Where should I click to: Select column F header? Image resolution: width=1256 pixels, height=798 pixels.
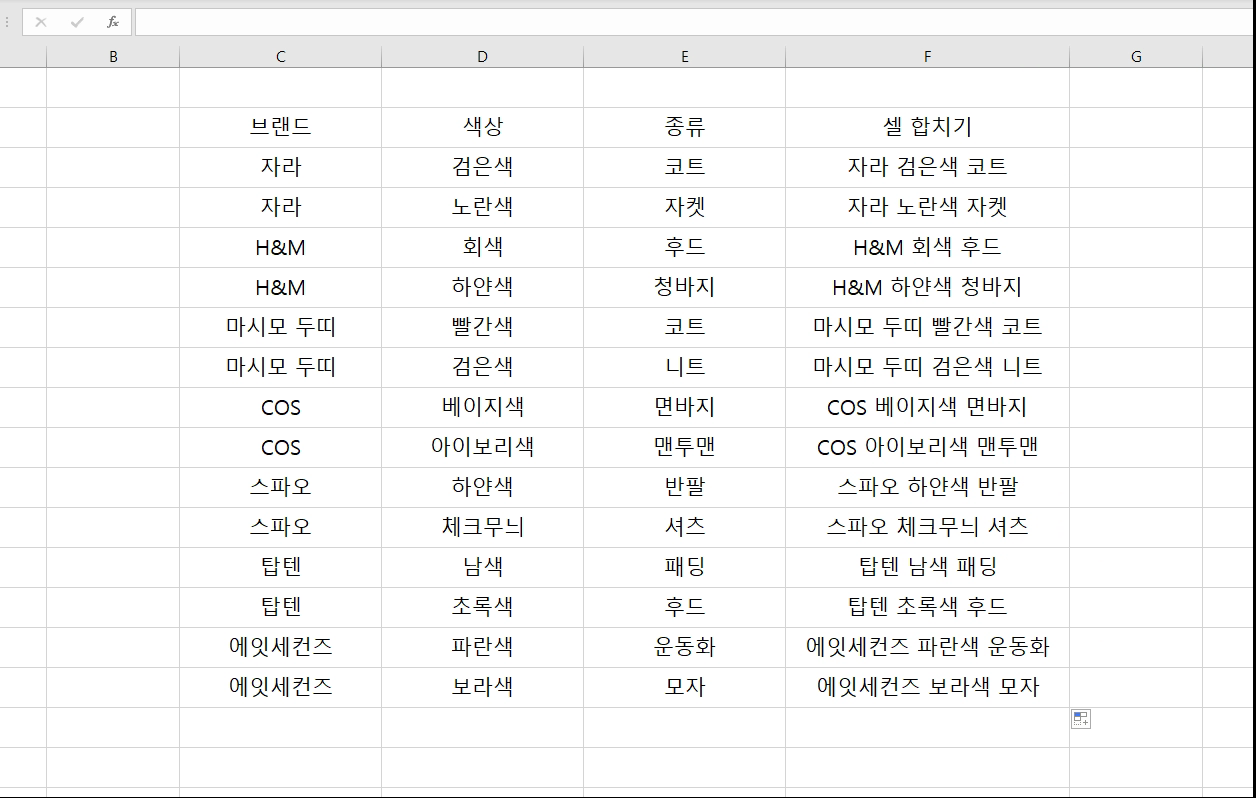point(927,57)
